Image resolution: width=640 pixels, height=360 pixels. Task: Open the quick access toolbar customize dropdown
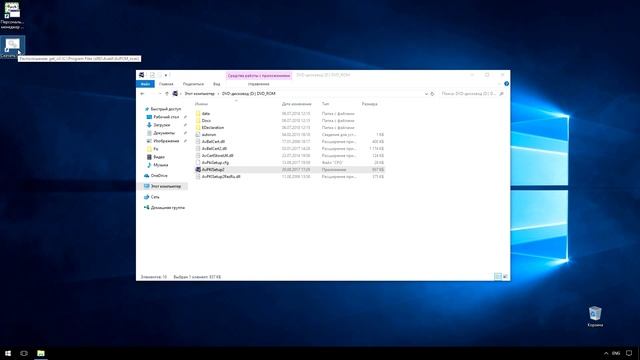[166, 75]
